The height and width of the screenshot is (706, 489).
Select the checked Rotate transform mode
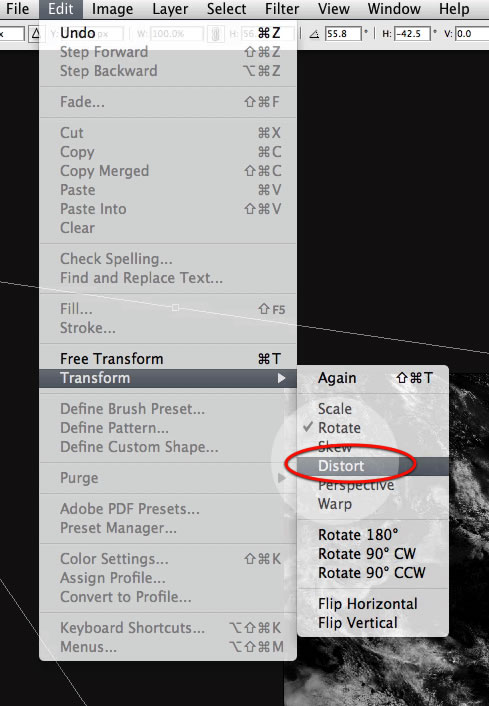339,428
